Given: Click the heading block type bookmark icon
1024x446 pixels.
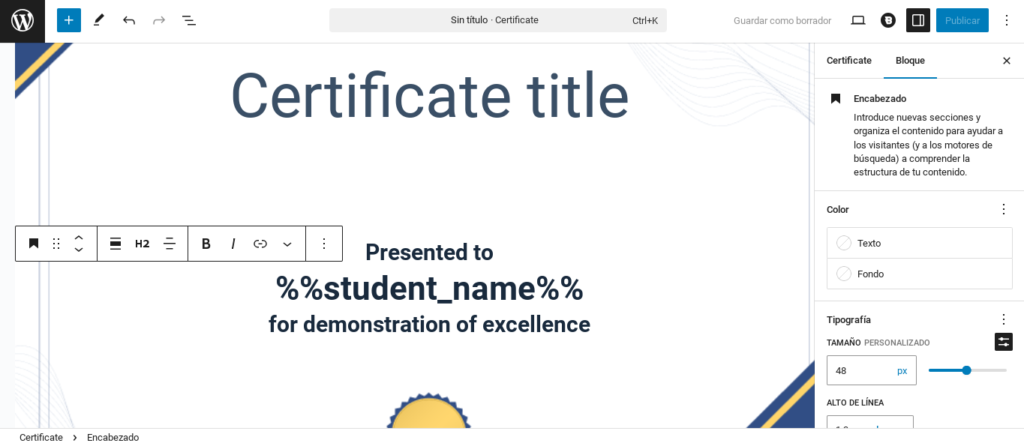Looking at the screenshot, I should click(x=33, y=244).
